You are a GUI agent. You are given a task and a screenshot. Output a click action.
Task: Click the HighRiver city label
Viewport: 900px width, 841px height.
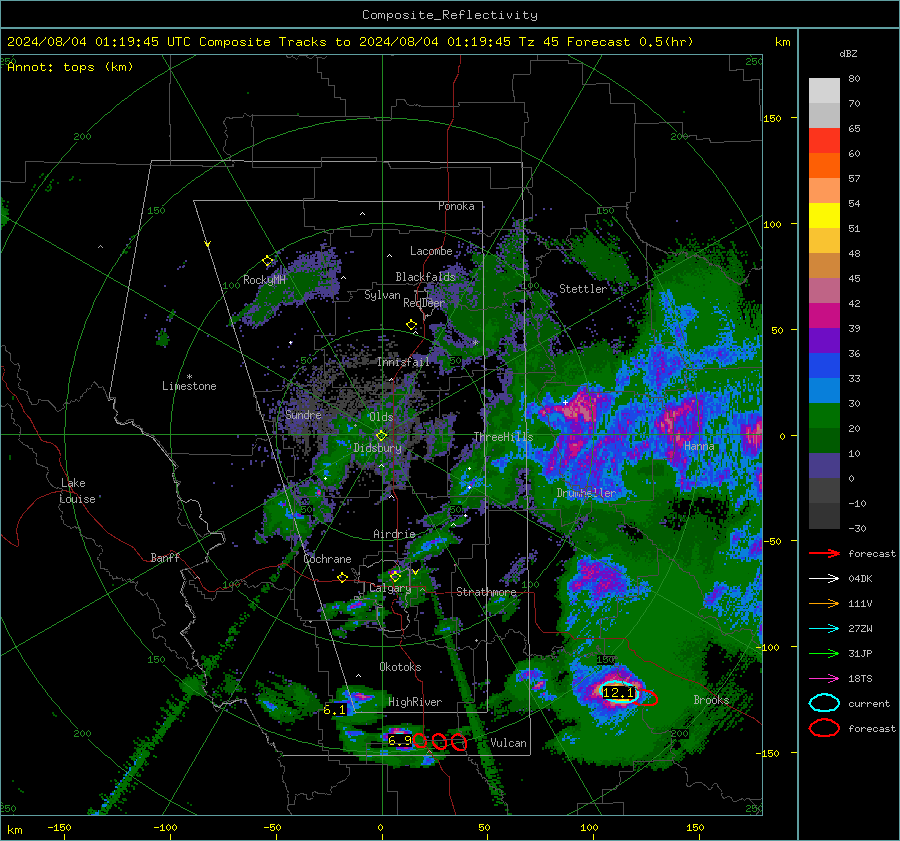coord(415,702)
